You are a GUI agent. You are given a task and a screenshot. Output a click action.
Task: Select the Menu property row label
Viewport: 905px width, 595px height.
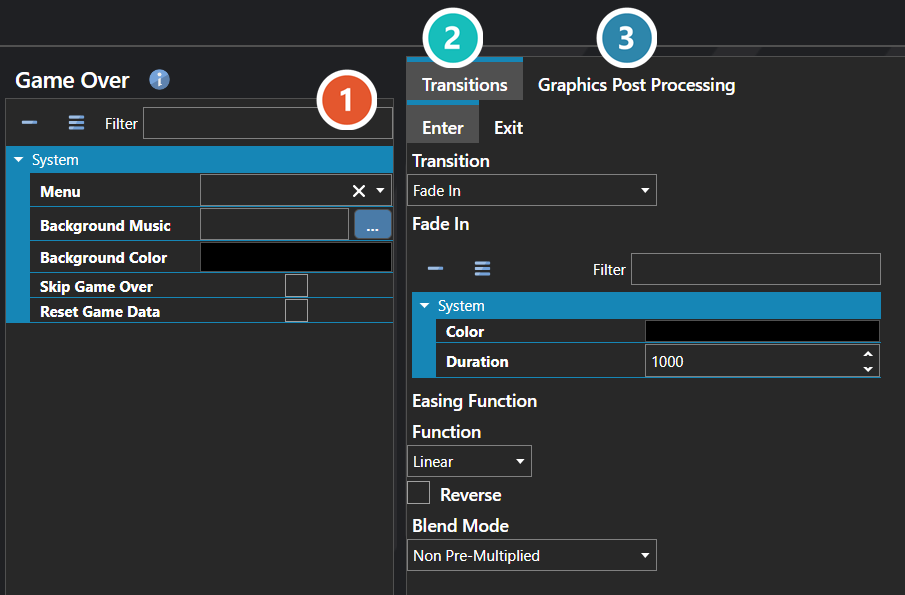point(60,192)
